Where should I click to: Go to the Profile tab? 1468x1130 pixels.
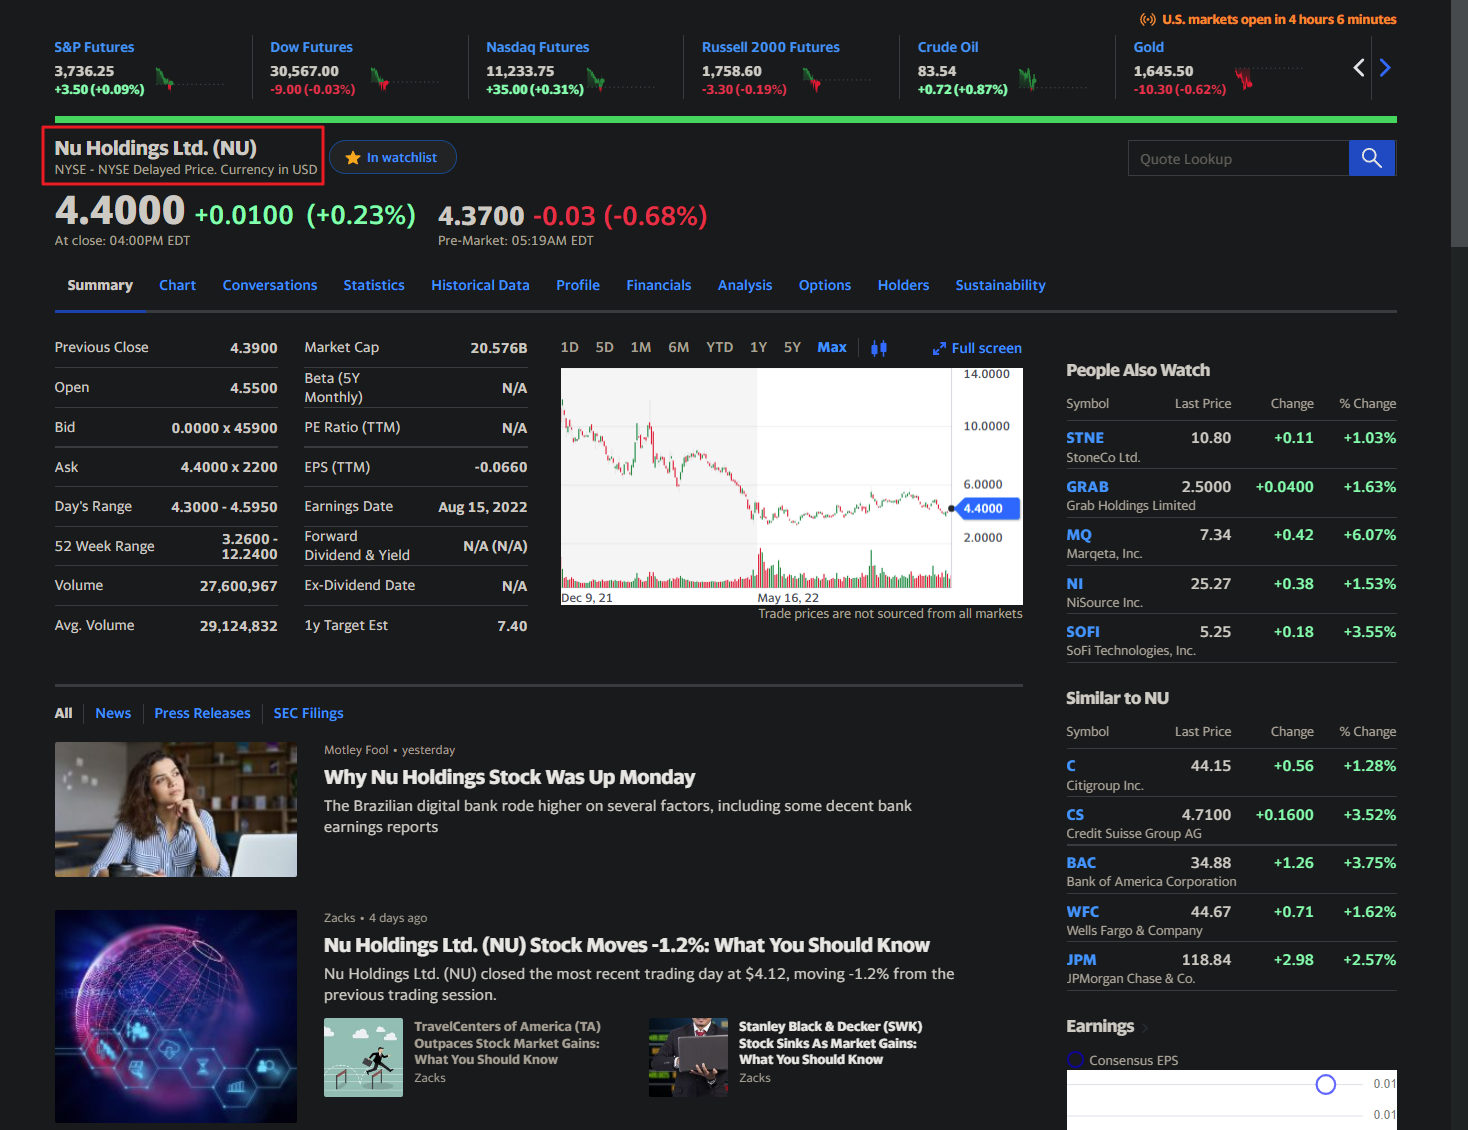pyautogui.click(x=578, y=285)
